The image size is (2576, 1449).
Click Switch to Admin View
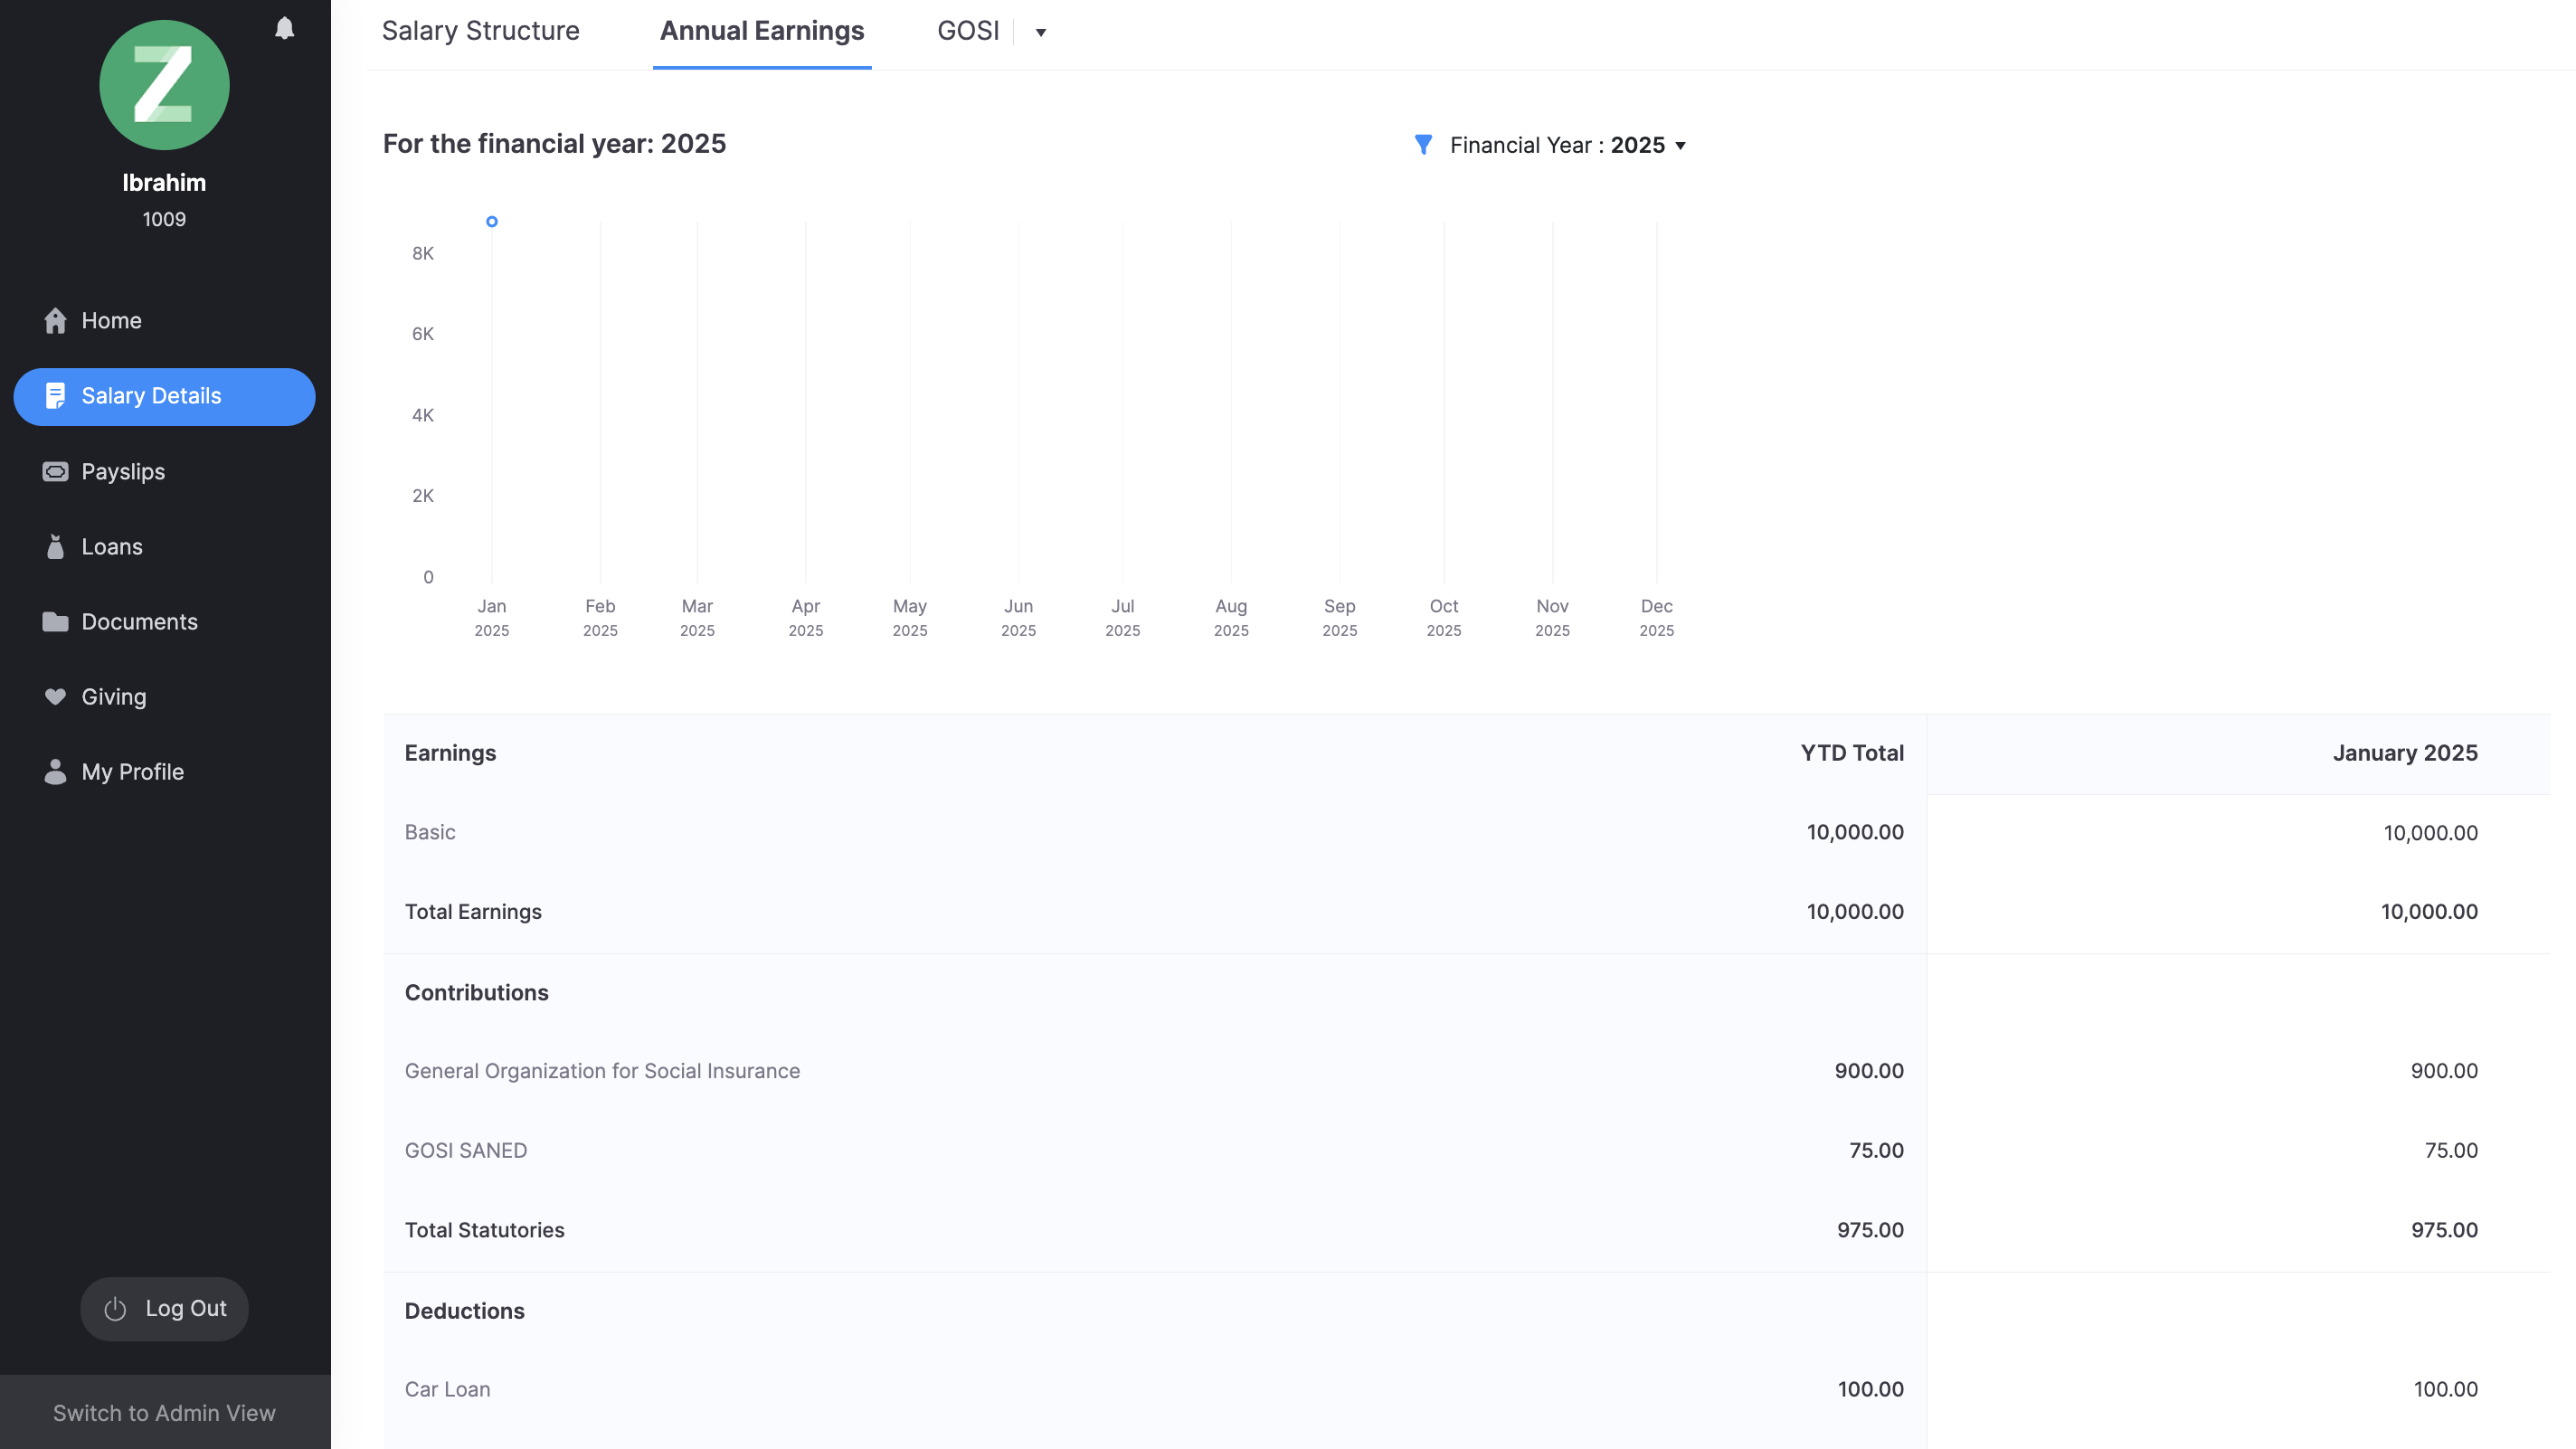(x=164, y=1412)
